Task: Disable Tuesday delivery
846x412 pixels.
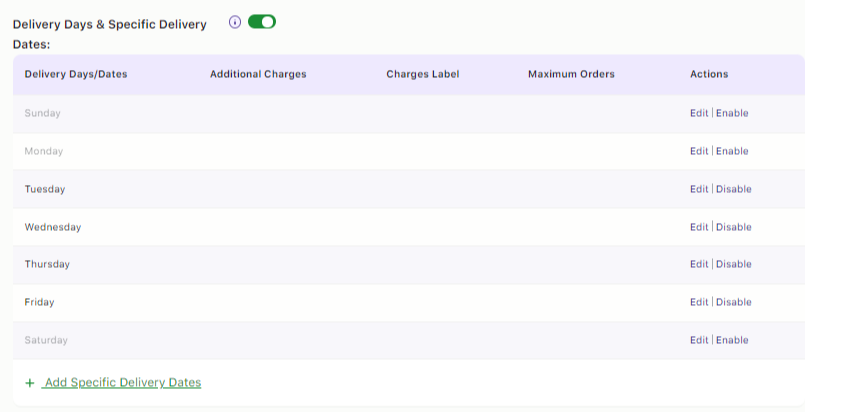Action: [734, 189]
